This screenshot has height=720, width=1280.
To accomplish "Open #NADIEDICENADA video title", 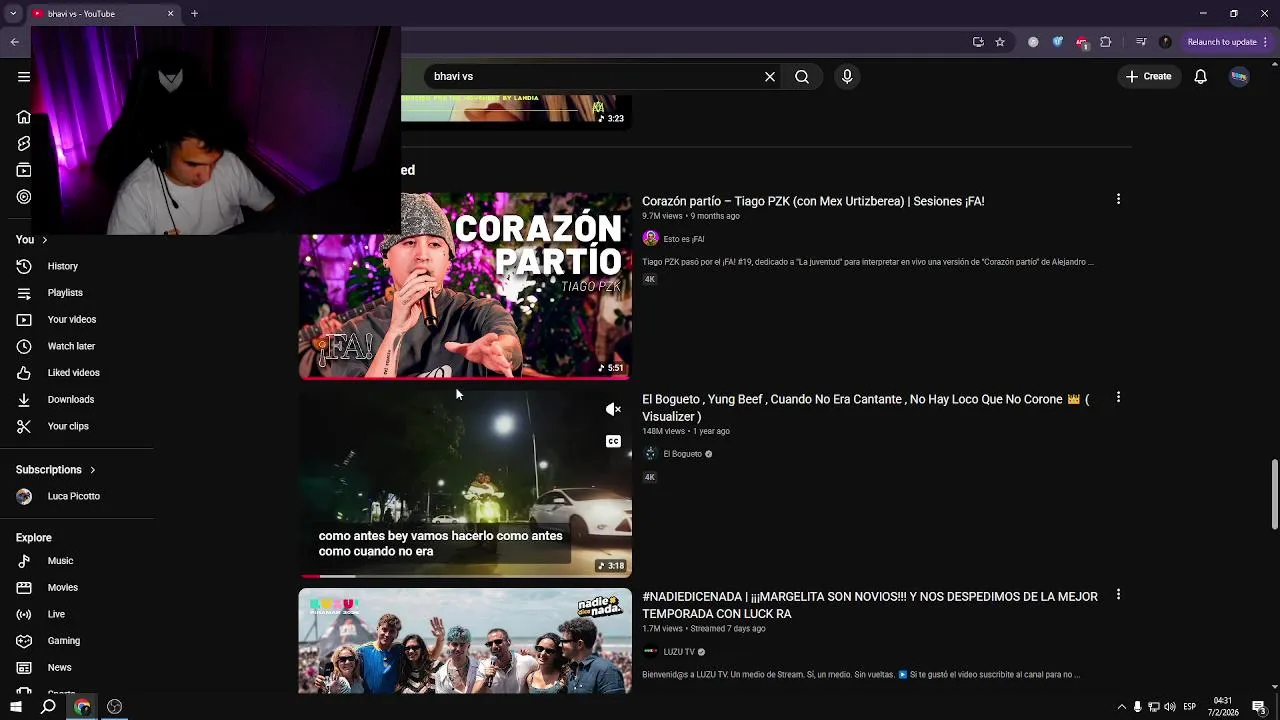I will pyautogui.click(x=870, y=605).
